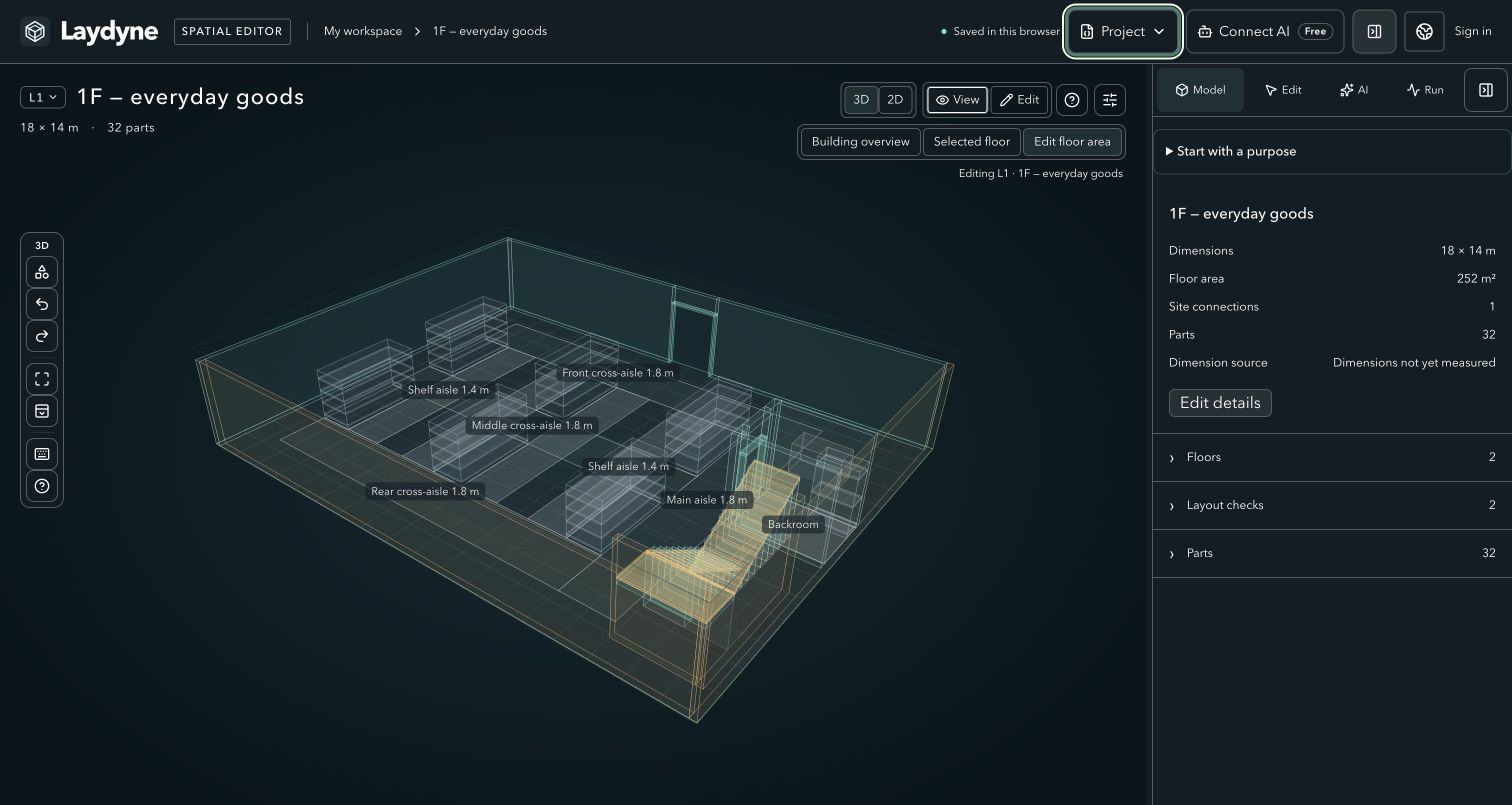Open the Model tab
This screenshot has width=1512, height=805.
coord(1200,90)
